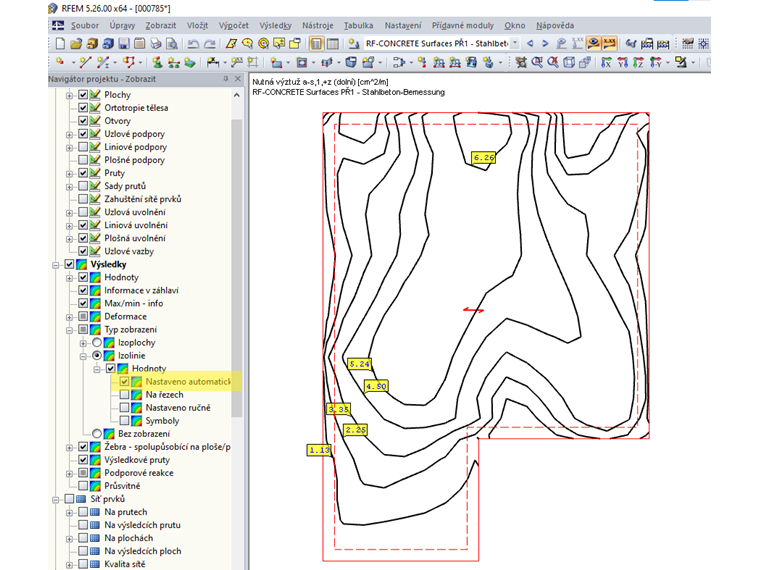Select the Izoplochy radio button
760x570 pixels.
pyautogui.click(x=97, y=343)
